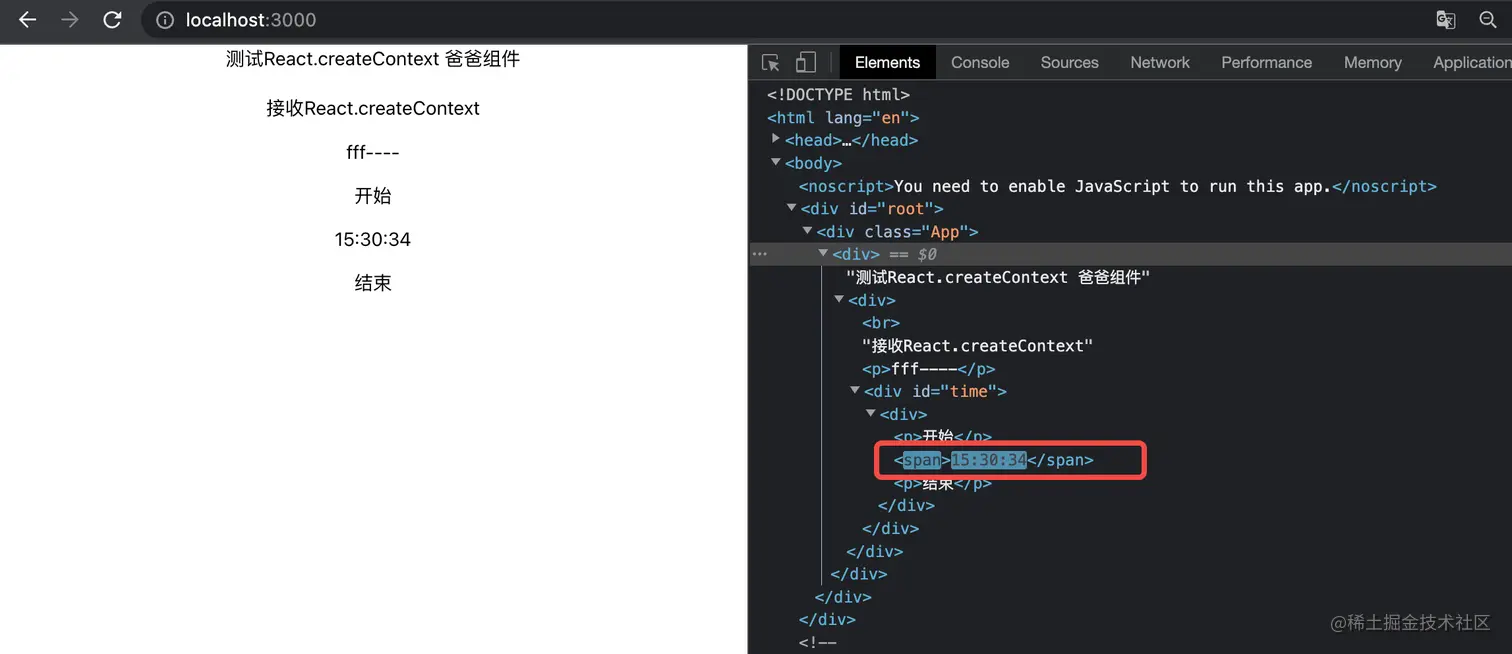Screen dimensions: 1512x654
Task: Collapse the div id time node
Action: click(x=856, y=391)
